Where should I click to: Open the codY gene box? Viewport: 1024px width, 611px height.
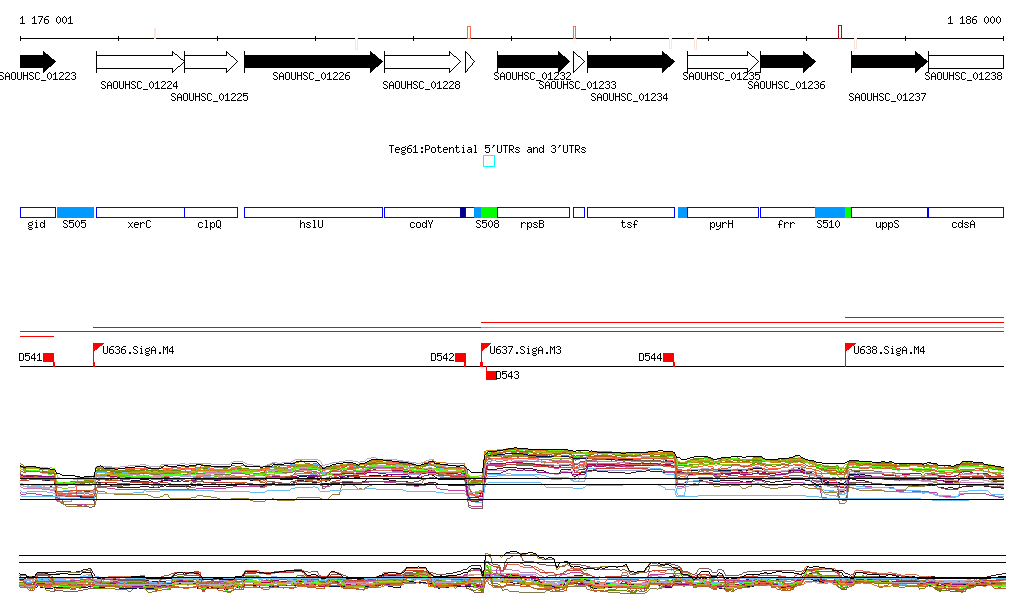[421, 212]
